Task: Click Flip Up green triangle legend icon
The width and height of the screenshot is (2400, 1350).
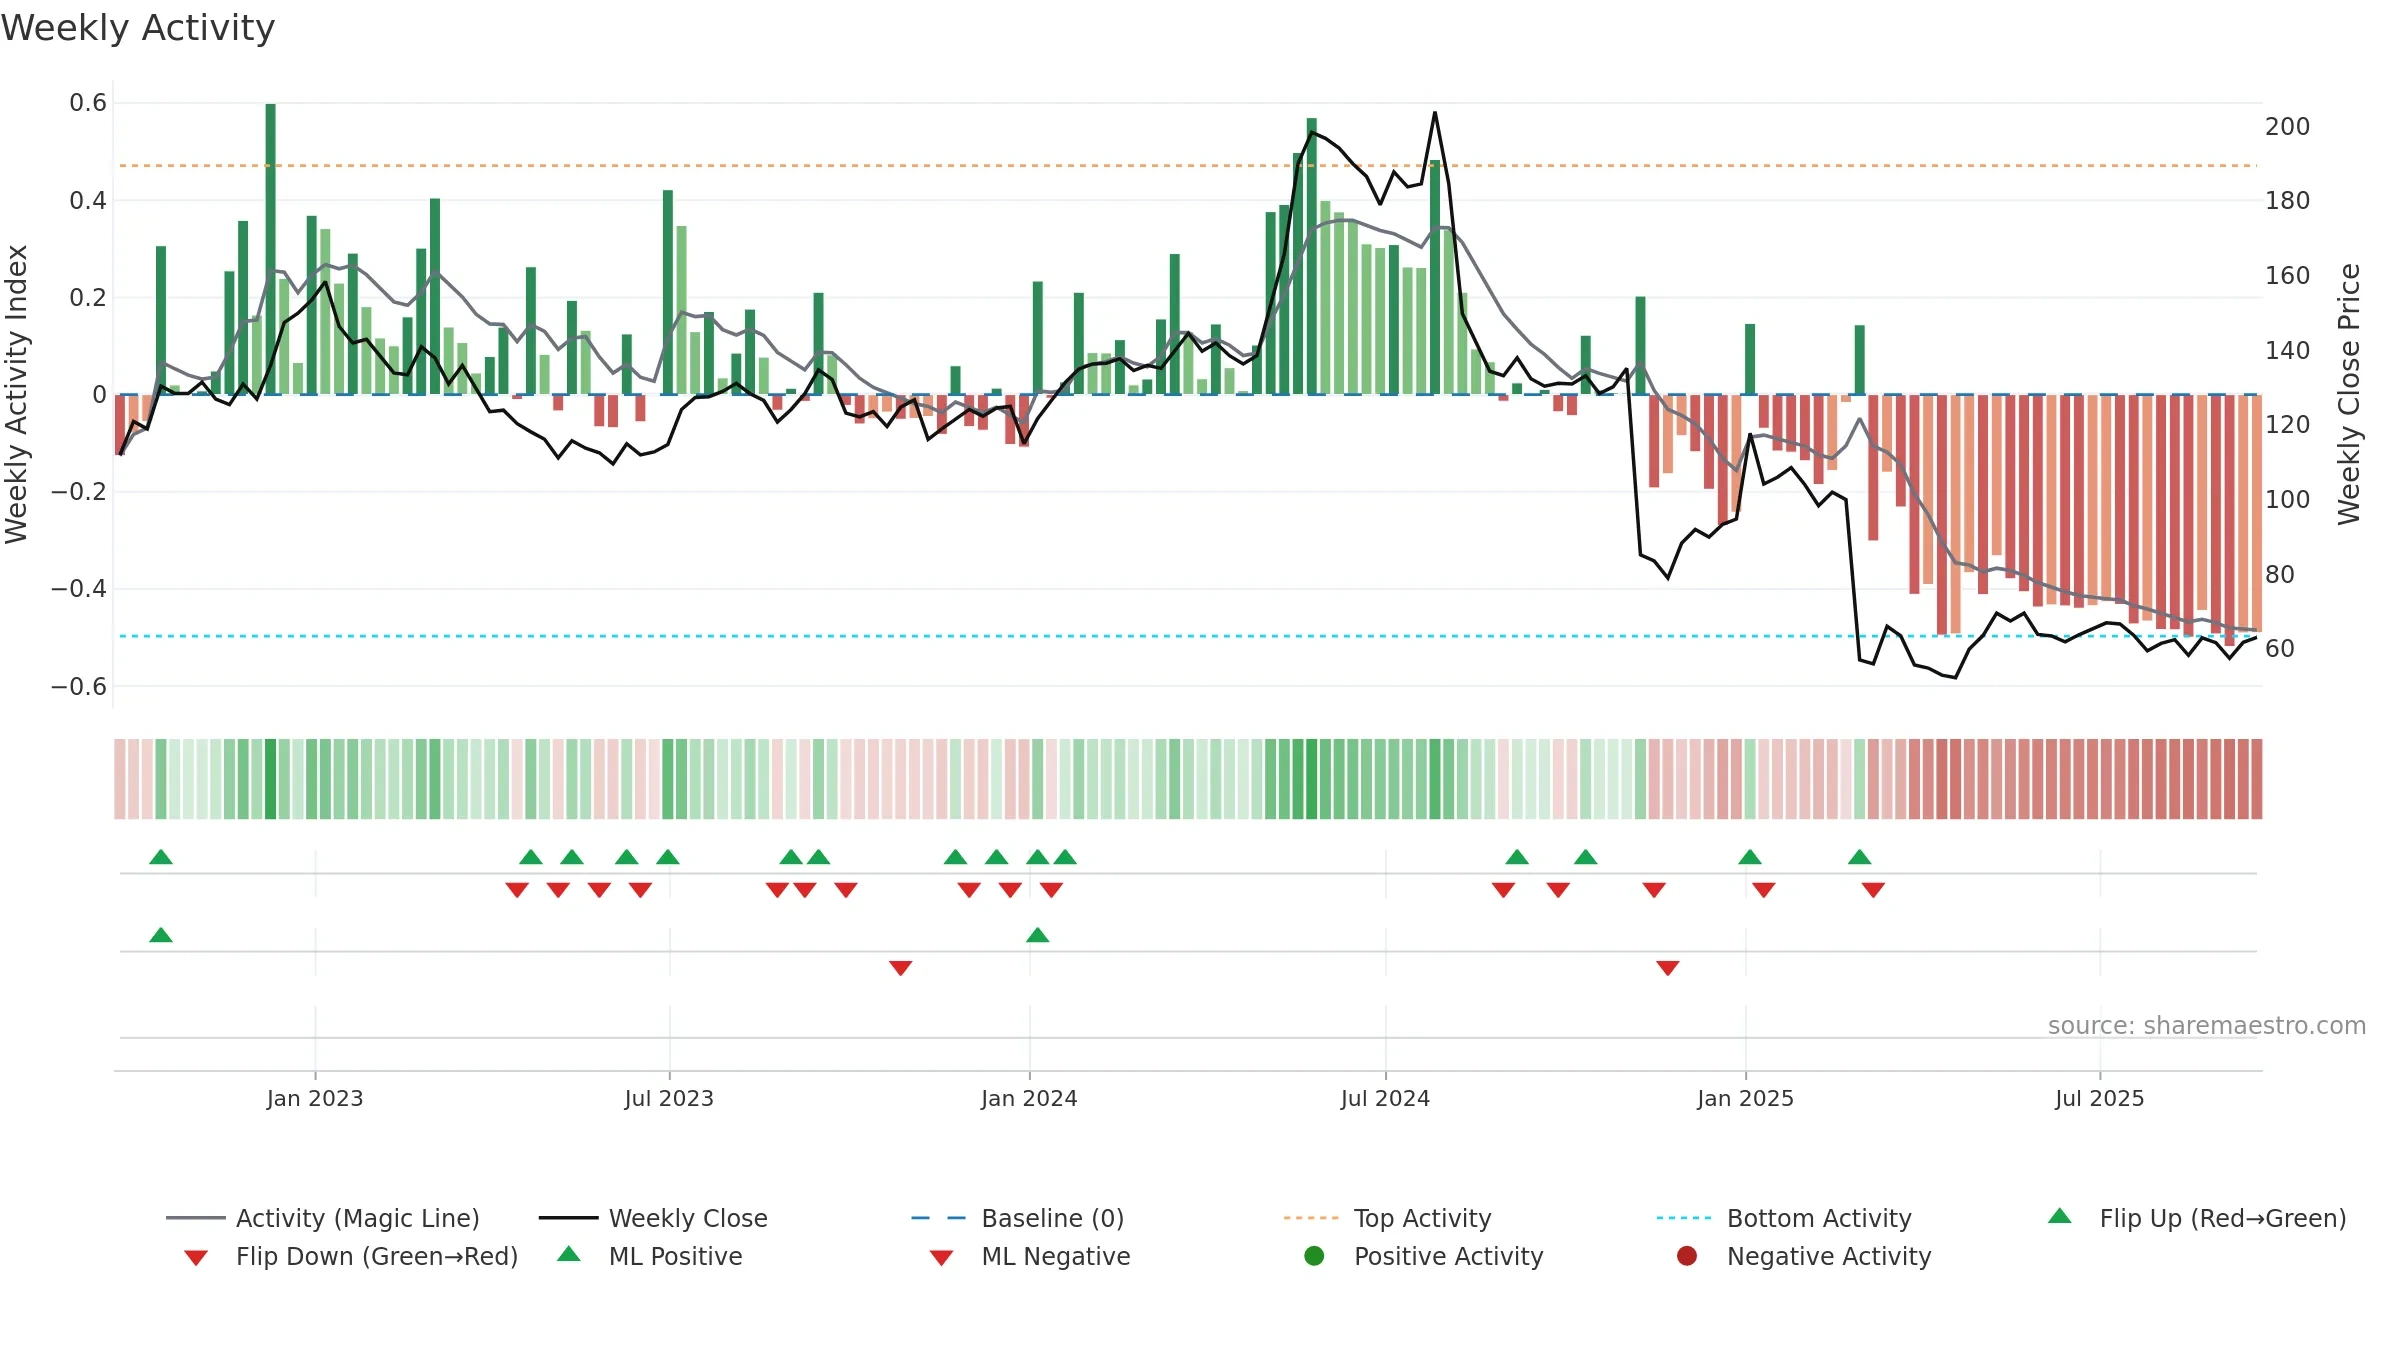Action: click(x=2060, y=1216)
